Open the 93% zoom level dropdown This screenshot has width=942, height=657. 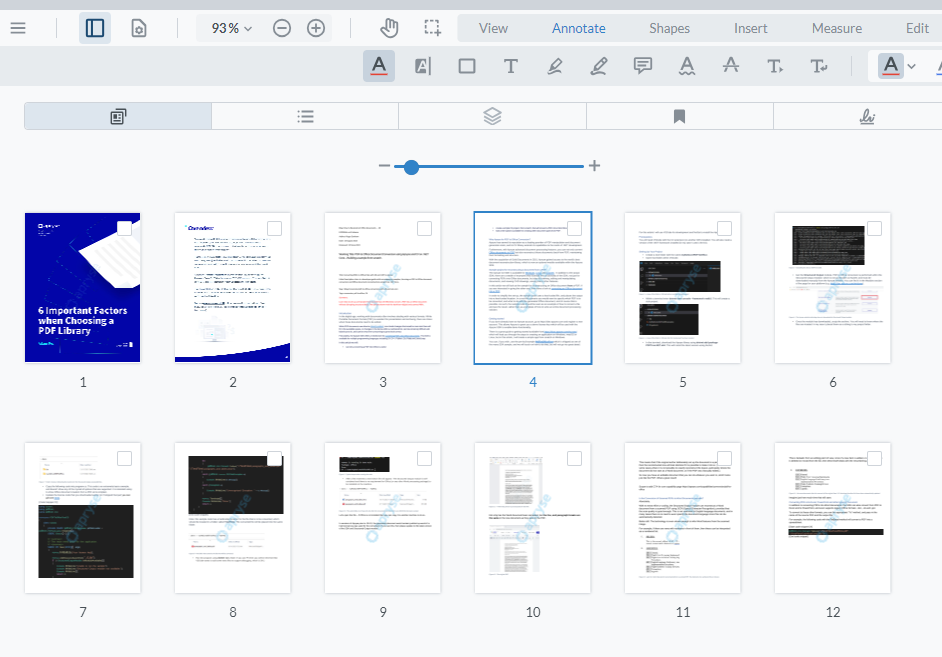(x=230, y=27)
